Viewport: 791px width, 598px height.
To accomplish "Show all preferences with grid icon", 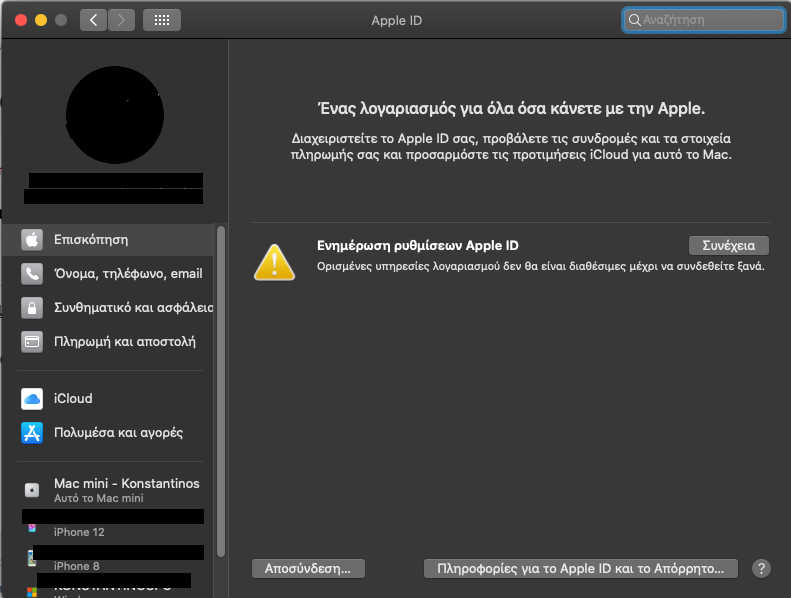I will point(161,20).
